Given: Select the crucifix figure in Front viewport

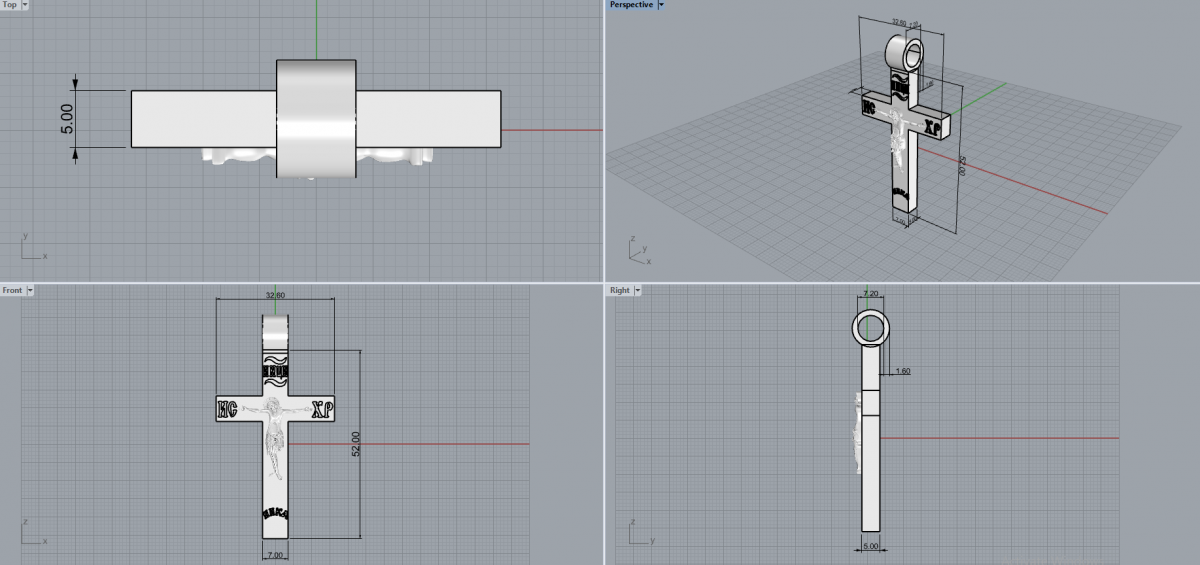Looking at the screenshot, I should (x=271, y=432).
